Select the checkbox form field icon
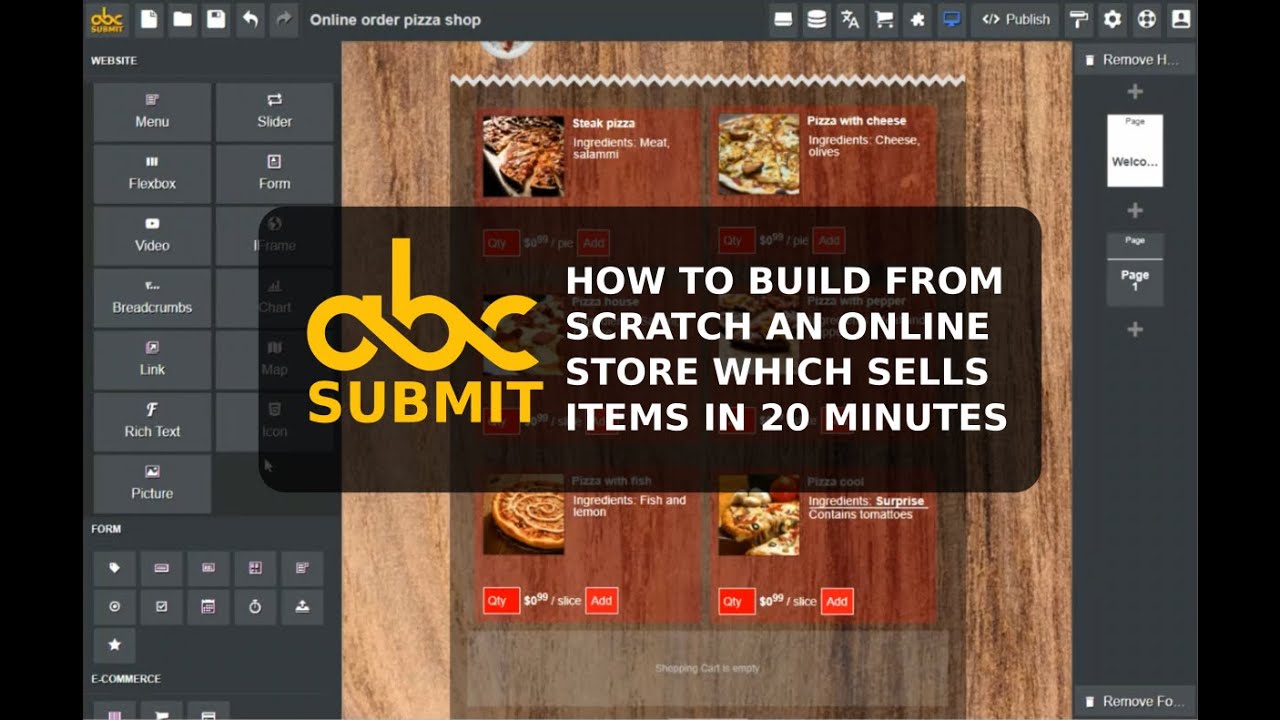 [161, 607]
